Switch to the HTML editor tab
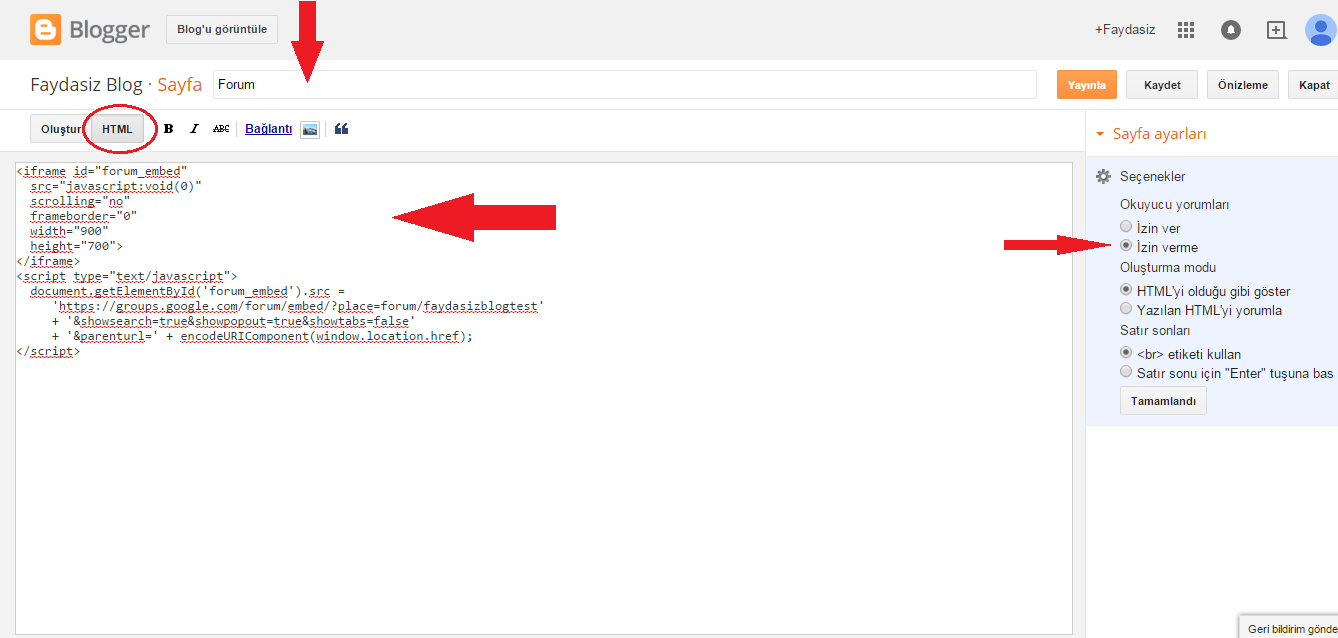 [x=117, y=129]
